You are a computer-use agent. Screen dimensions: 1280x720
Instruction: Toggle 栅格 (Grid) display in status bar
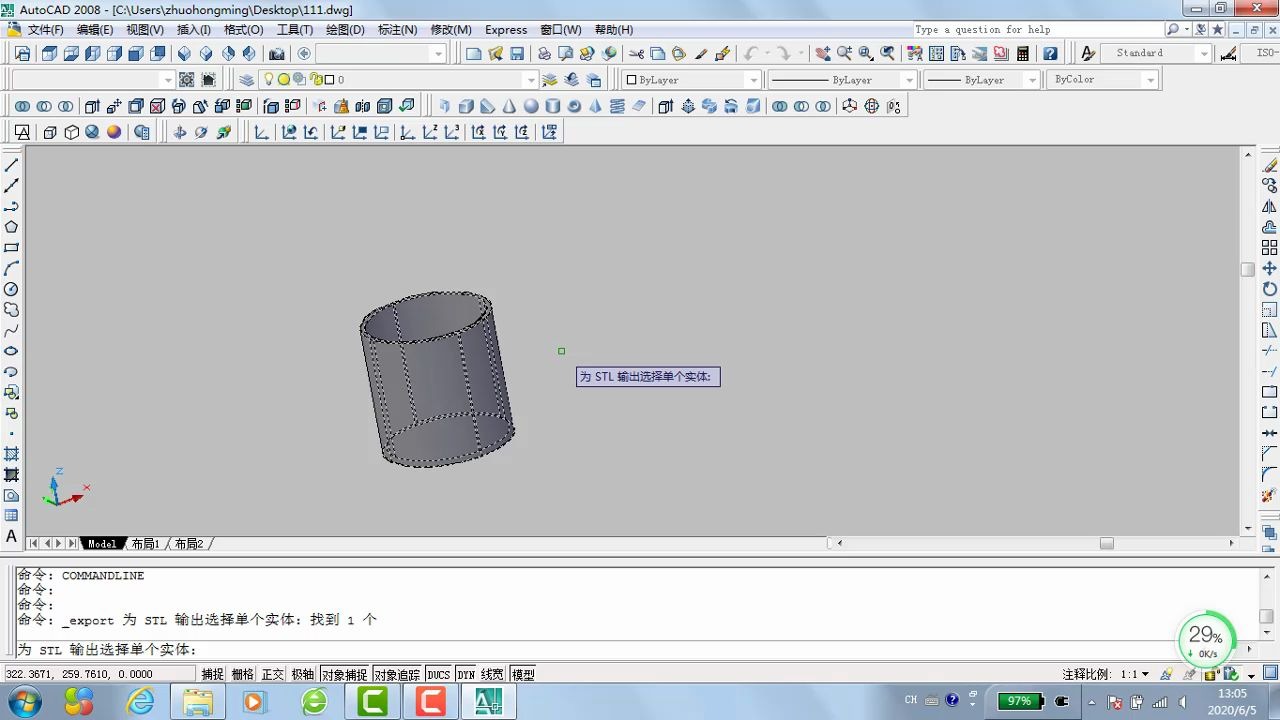(x=243, y=675)
